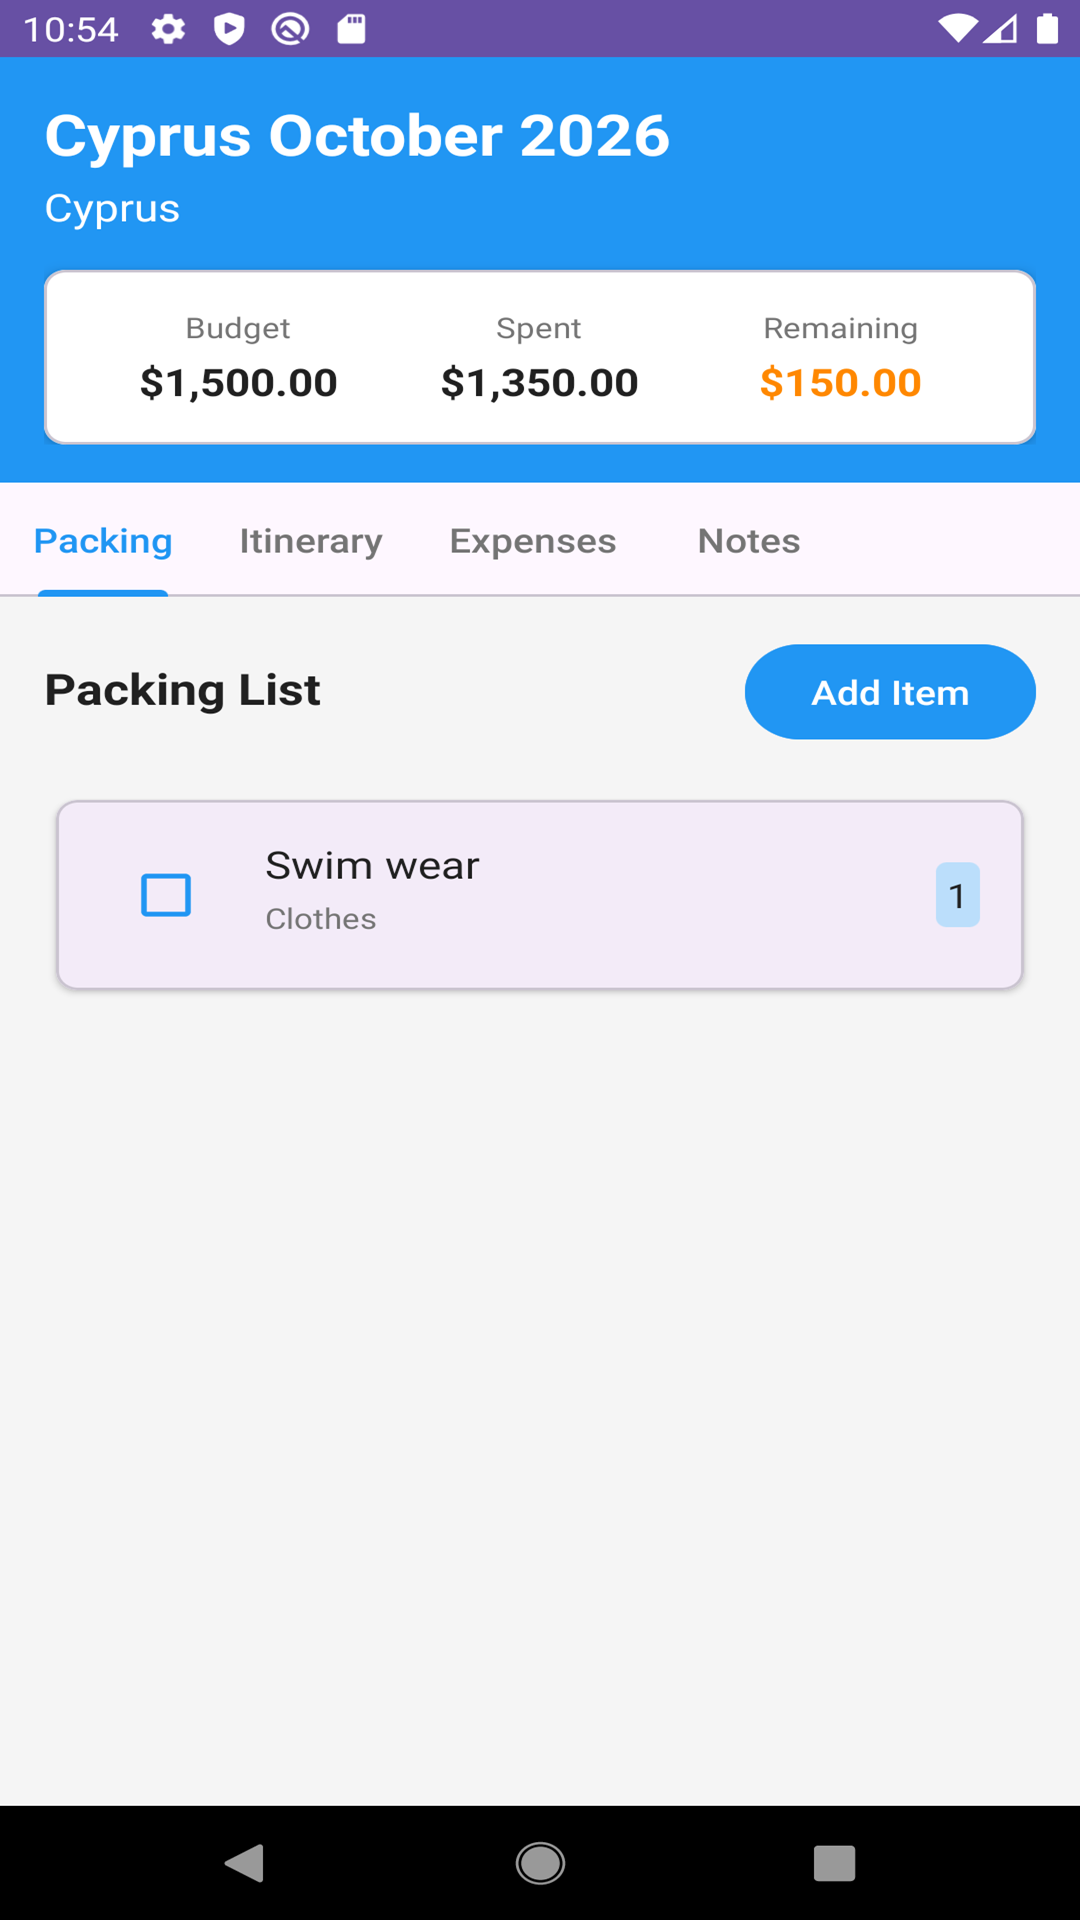The width and height of the screenshot is (1080, 1920).
Task: Tap the battery status icon
Action: [x=1047, y=29]
